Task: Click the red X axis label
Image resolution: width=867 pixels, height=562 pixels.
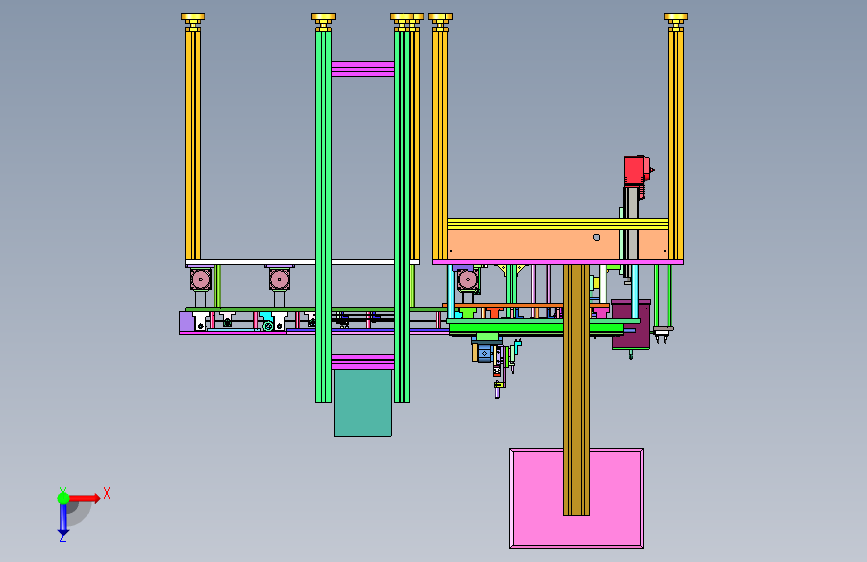Action: (x=107, y=493)
